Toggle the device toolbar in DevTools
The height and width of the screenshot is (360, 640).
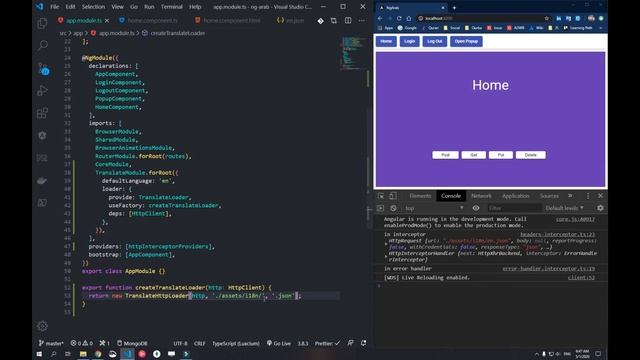(392, 196)
